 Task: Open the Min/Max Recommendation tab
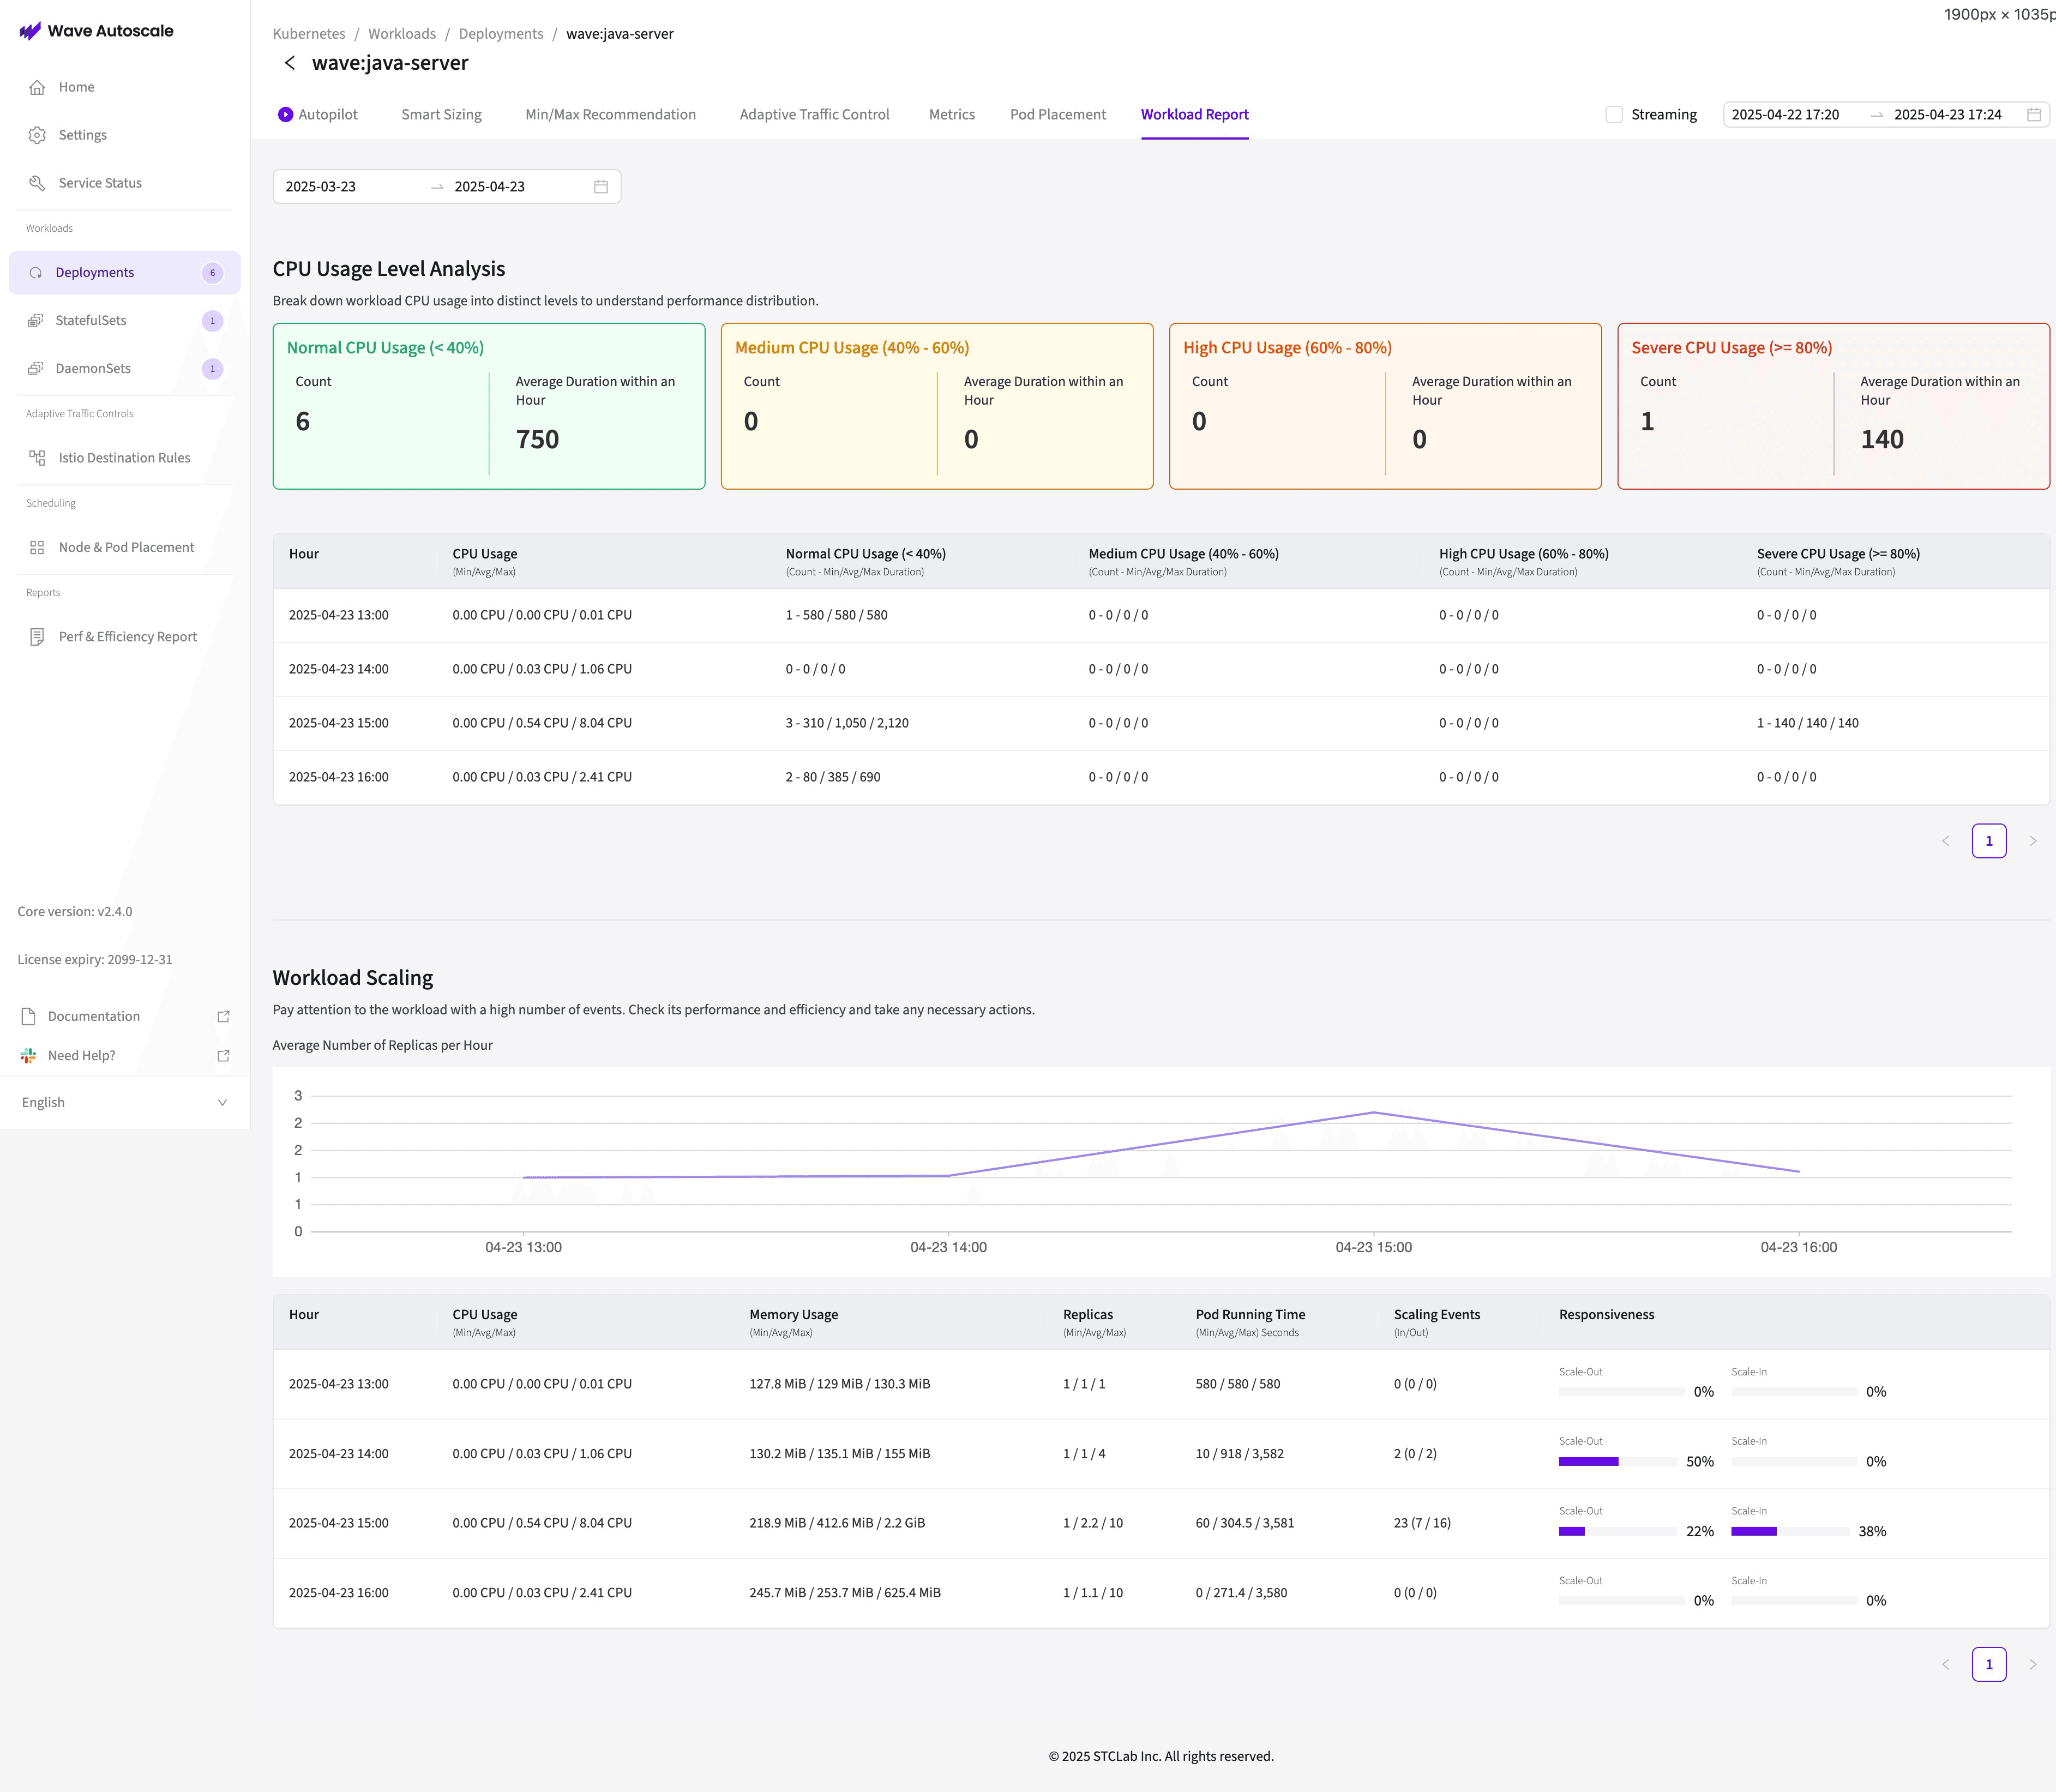click(610, 115)
